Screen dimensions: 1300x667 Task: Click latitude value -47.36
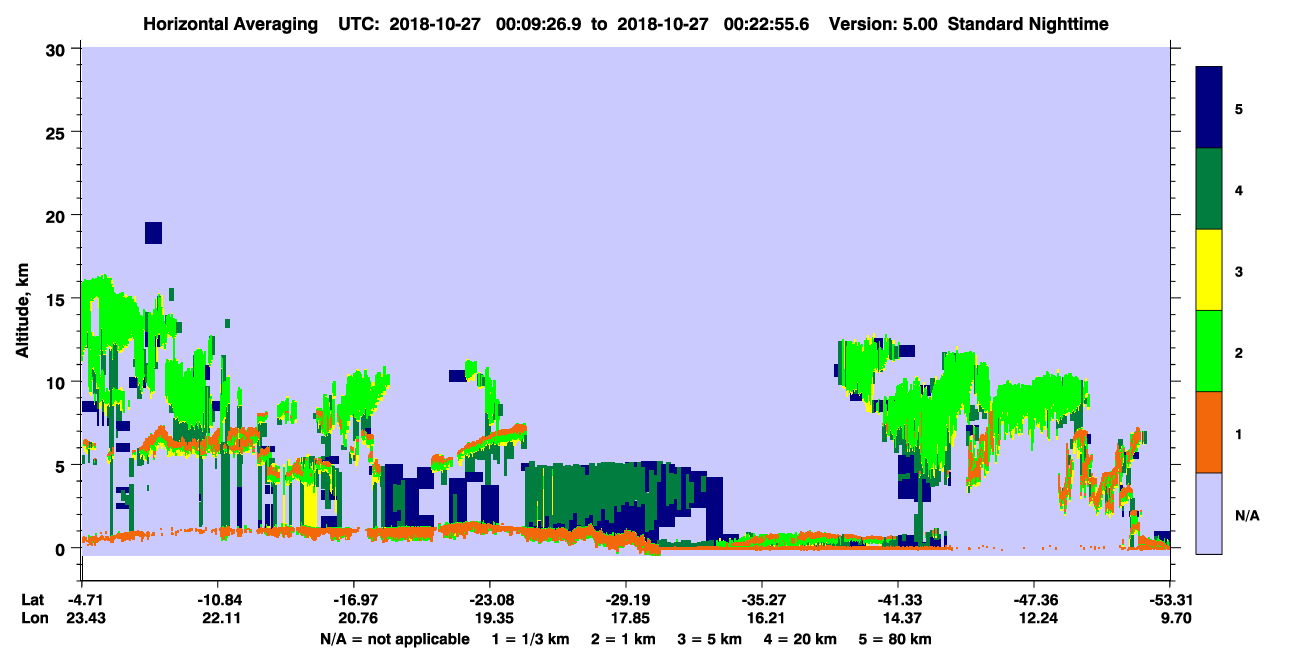click(1034, 600)
